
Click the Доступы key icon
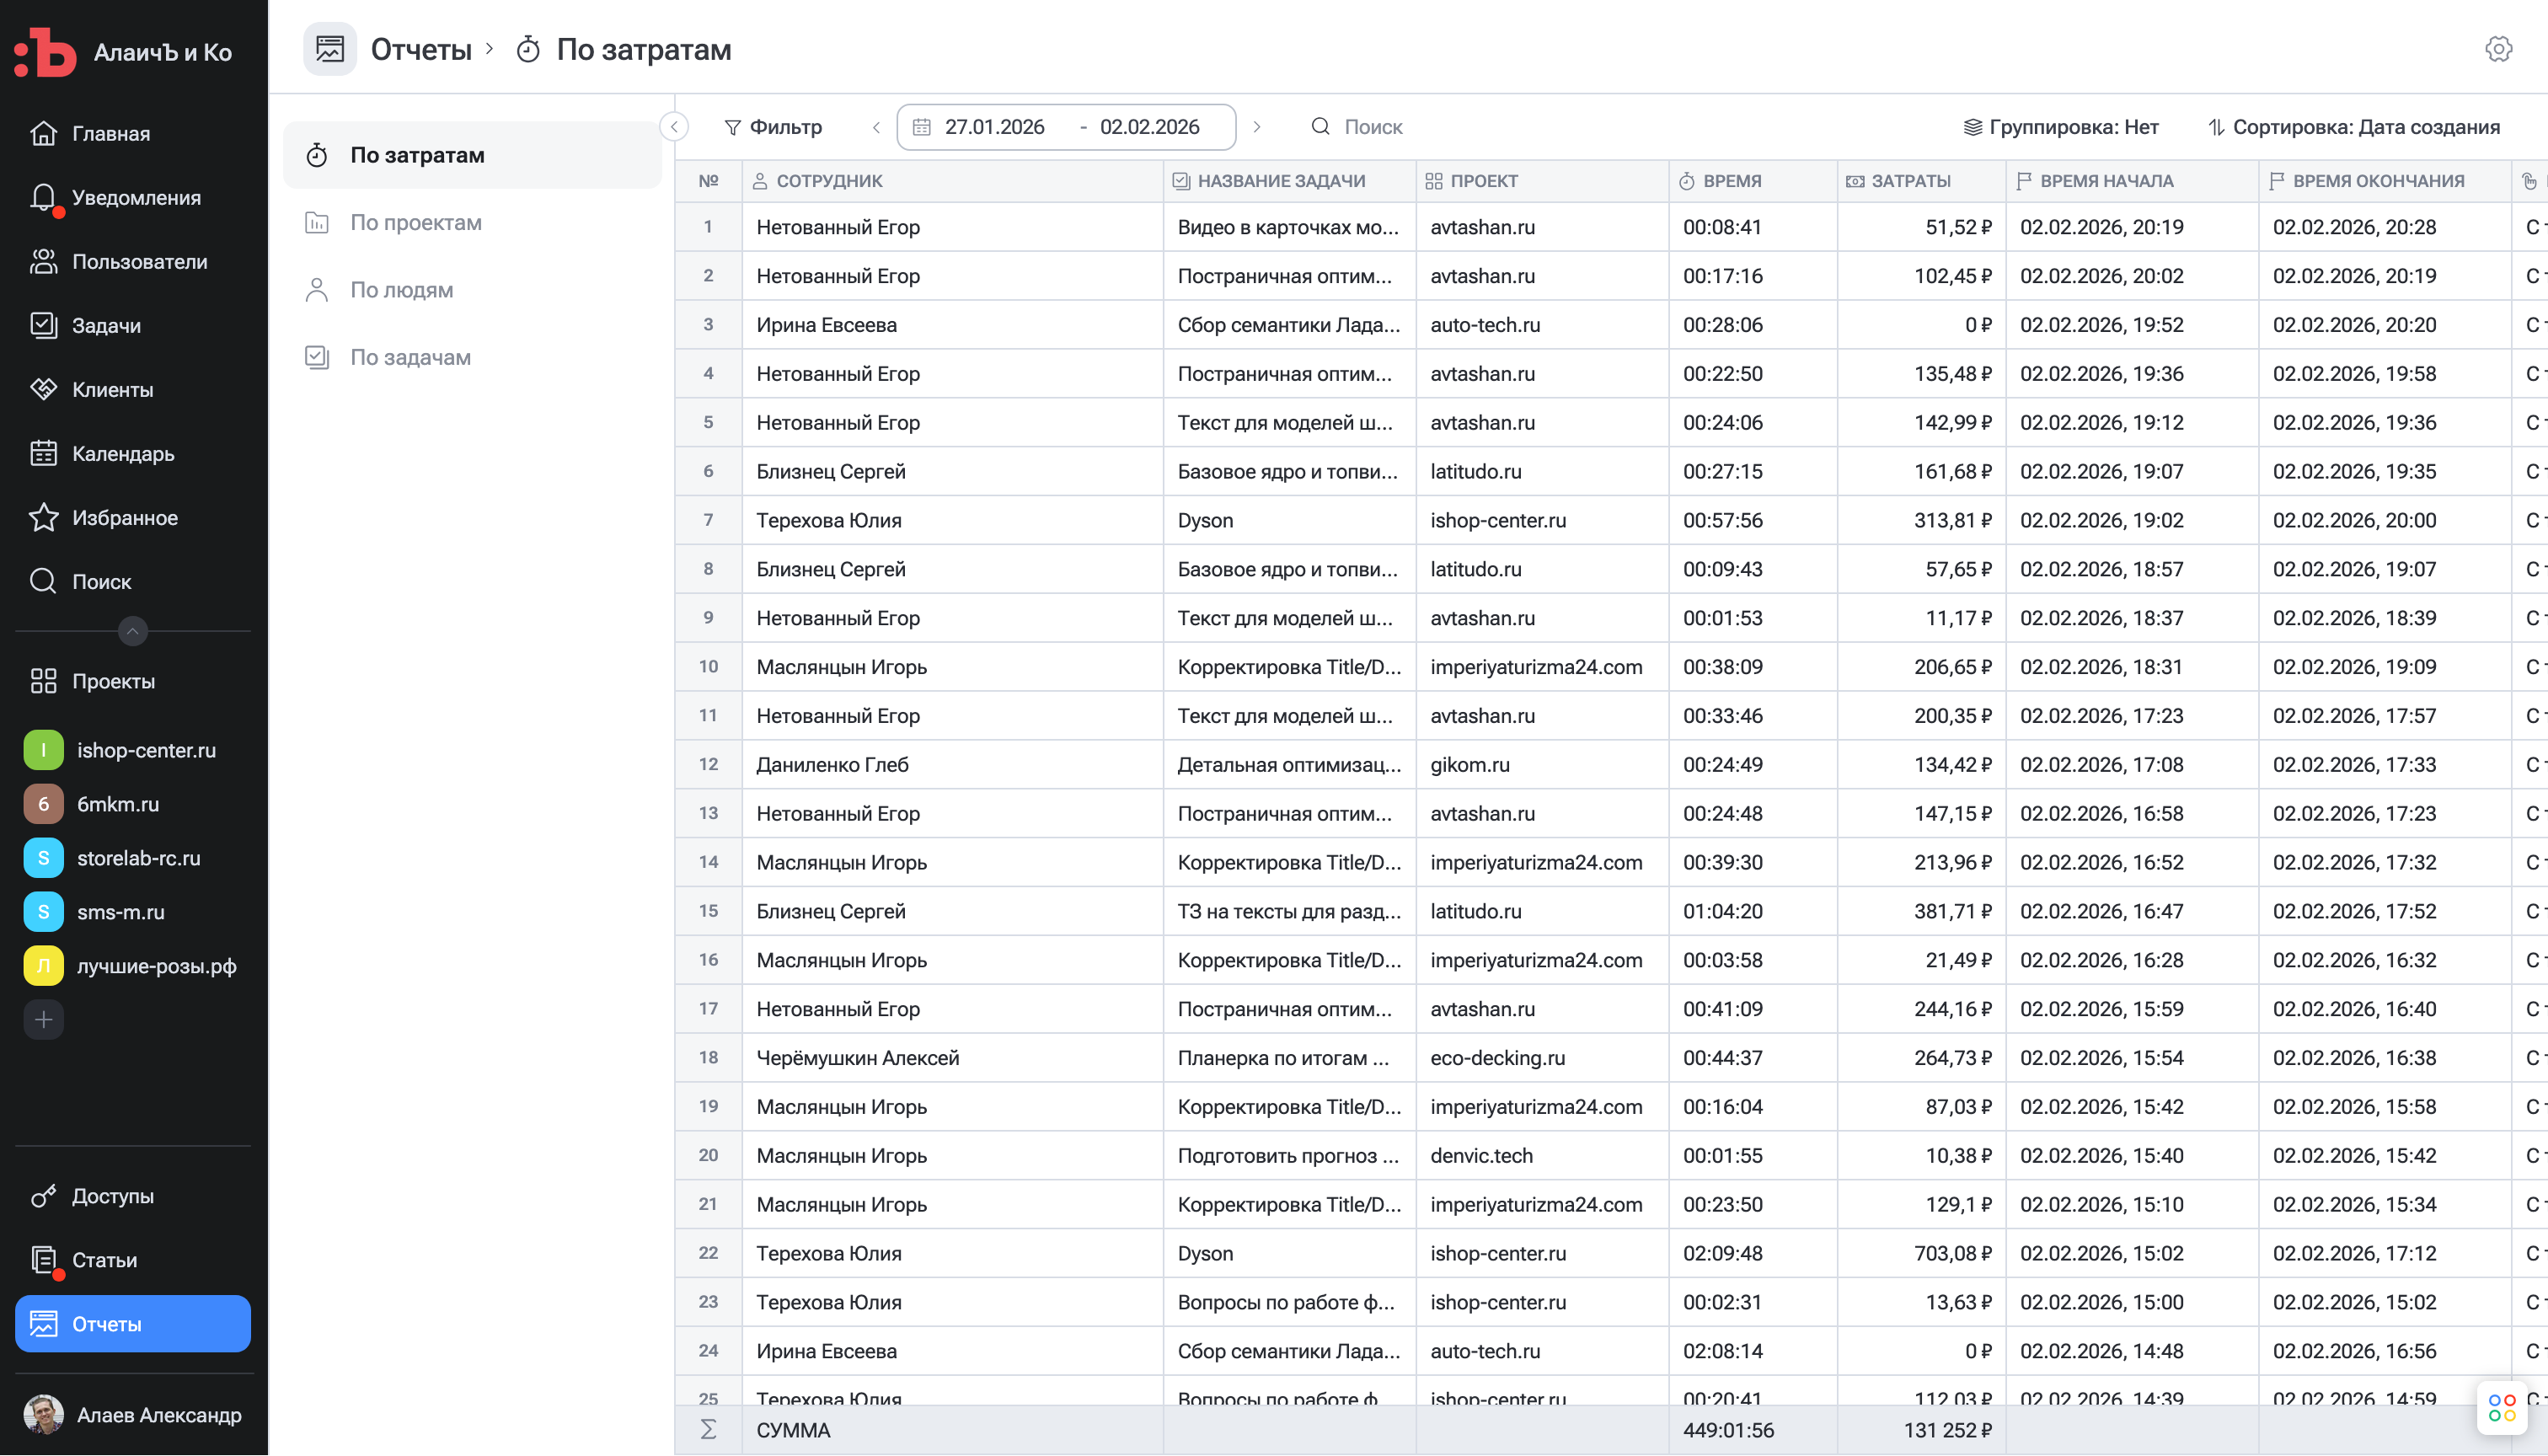point(43,1196)
